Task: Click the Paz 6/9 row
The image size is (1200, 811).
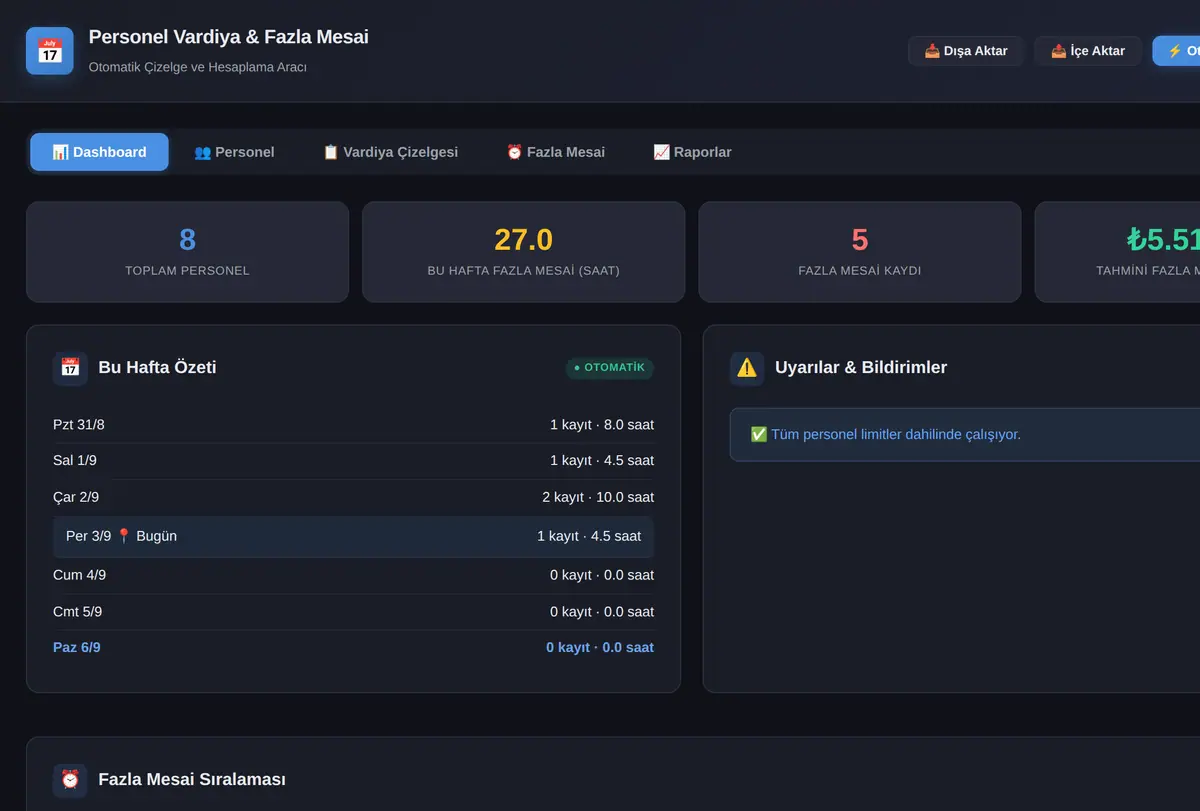Action: (353, 648)
